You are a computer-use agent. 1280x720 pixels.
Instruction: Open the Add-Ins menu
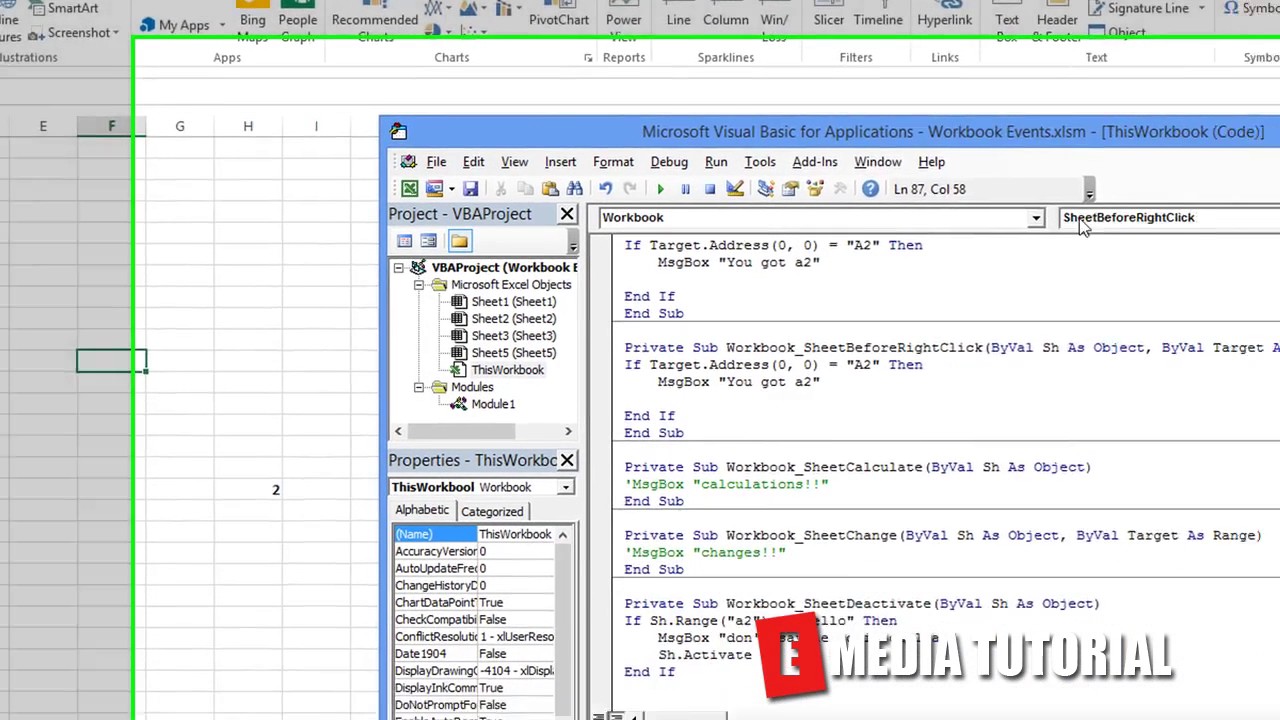tap(815, 162)
